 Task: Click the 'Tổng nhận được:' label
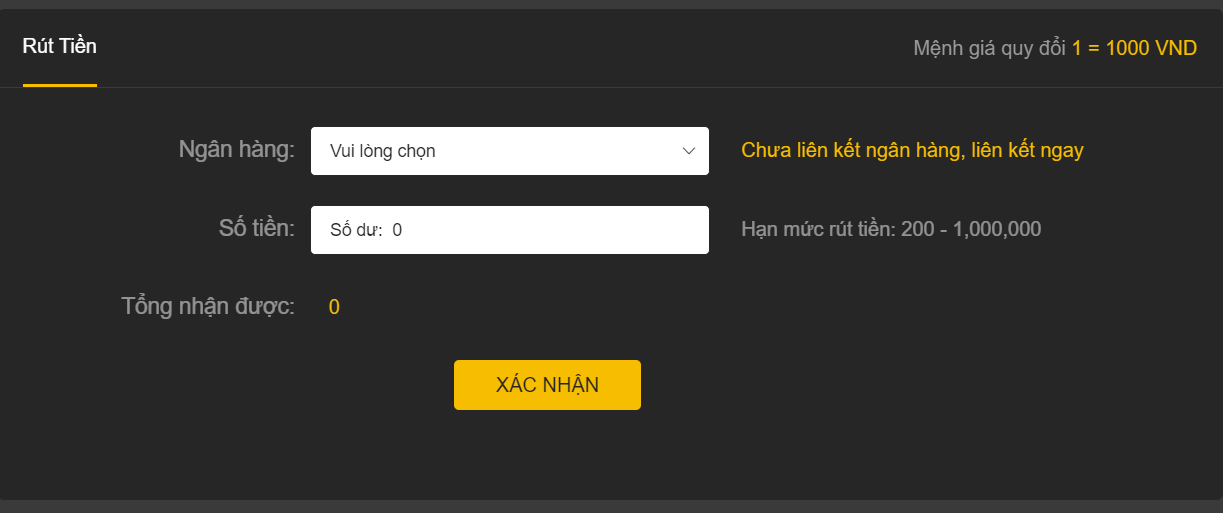click(208, 306)
